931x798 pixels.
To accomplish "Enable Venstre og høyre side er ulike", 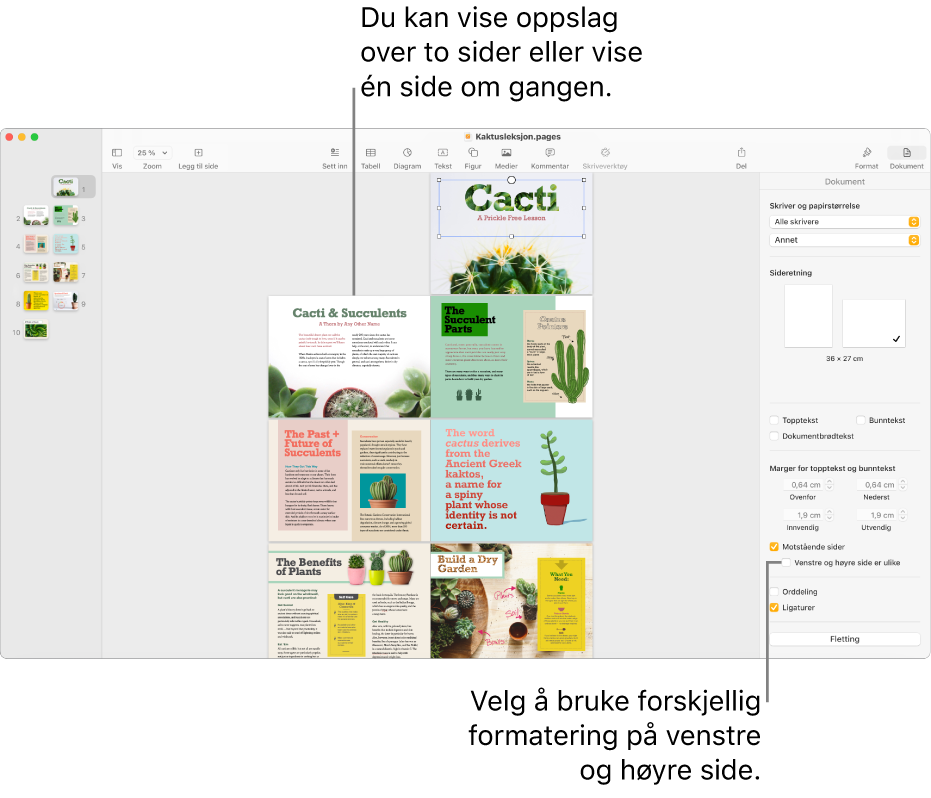I will coord(786,563).
